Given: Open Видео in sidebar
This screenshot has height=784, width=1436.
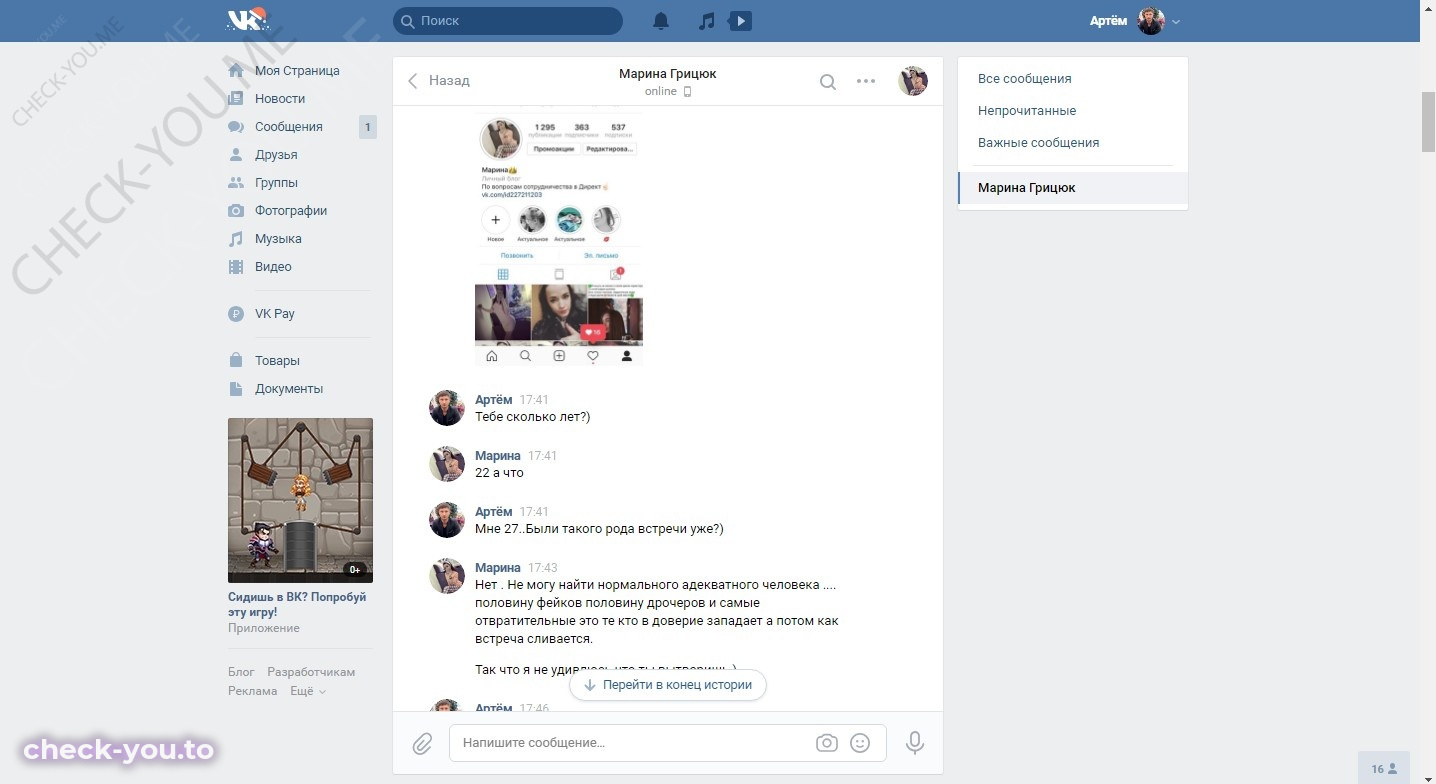Looking at the screenshot, I should (273, 267).
